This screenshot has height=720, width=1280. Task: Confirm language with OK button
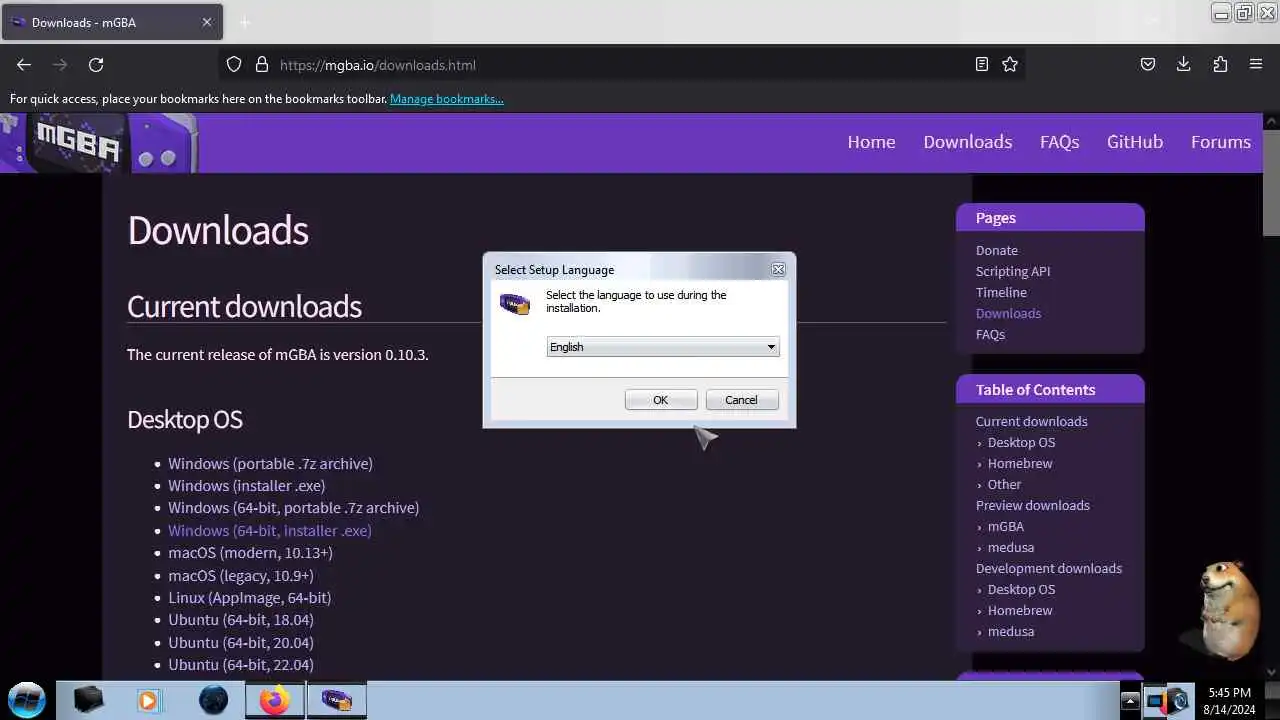pos(660,400)
